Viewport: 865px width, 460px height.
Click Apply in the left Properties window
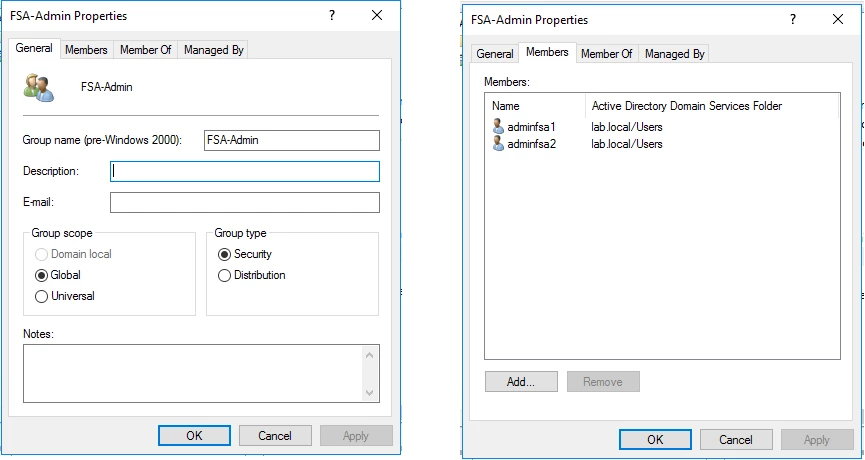click(356, 436)
